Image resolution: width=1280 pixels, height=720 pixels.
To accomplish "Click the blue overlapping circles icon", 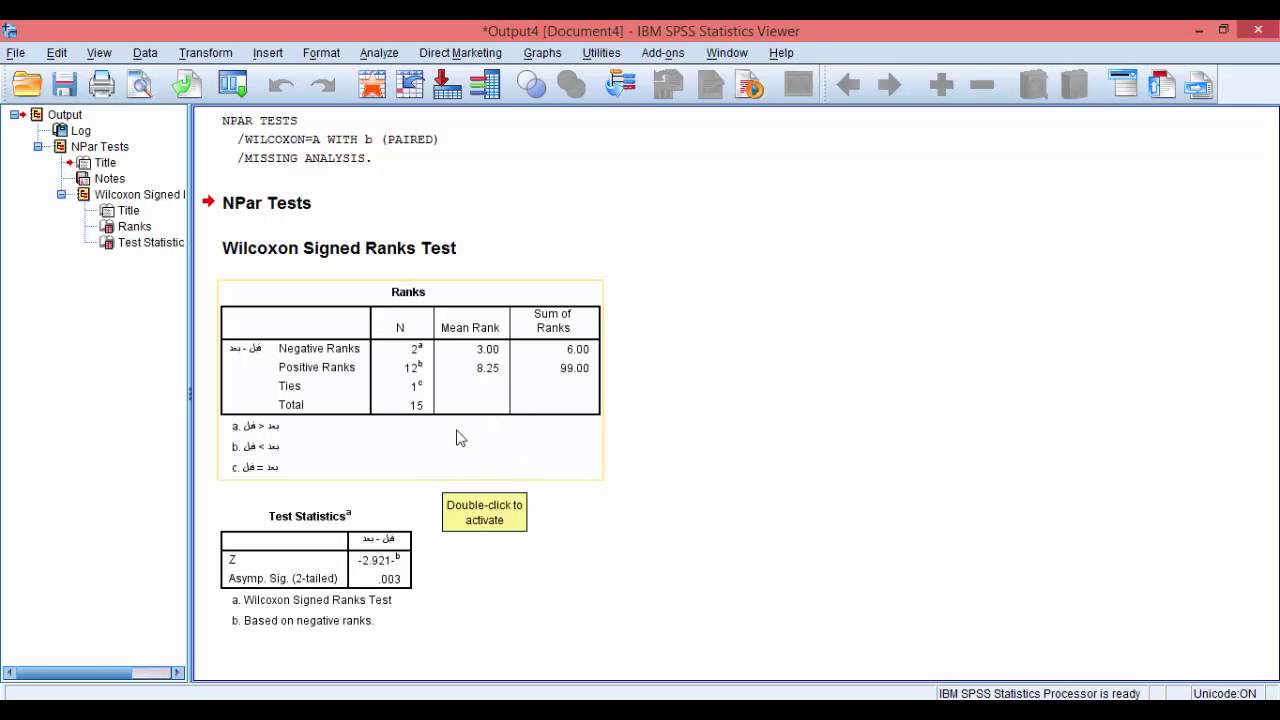I will pos(532,85).
